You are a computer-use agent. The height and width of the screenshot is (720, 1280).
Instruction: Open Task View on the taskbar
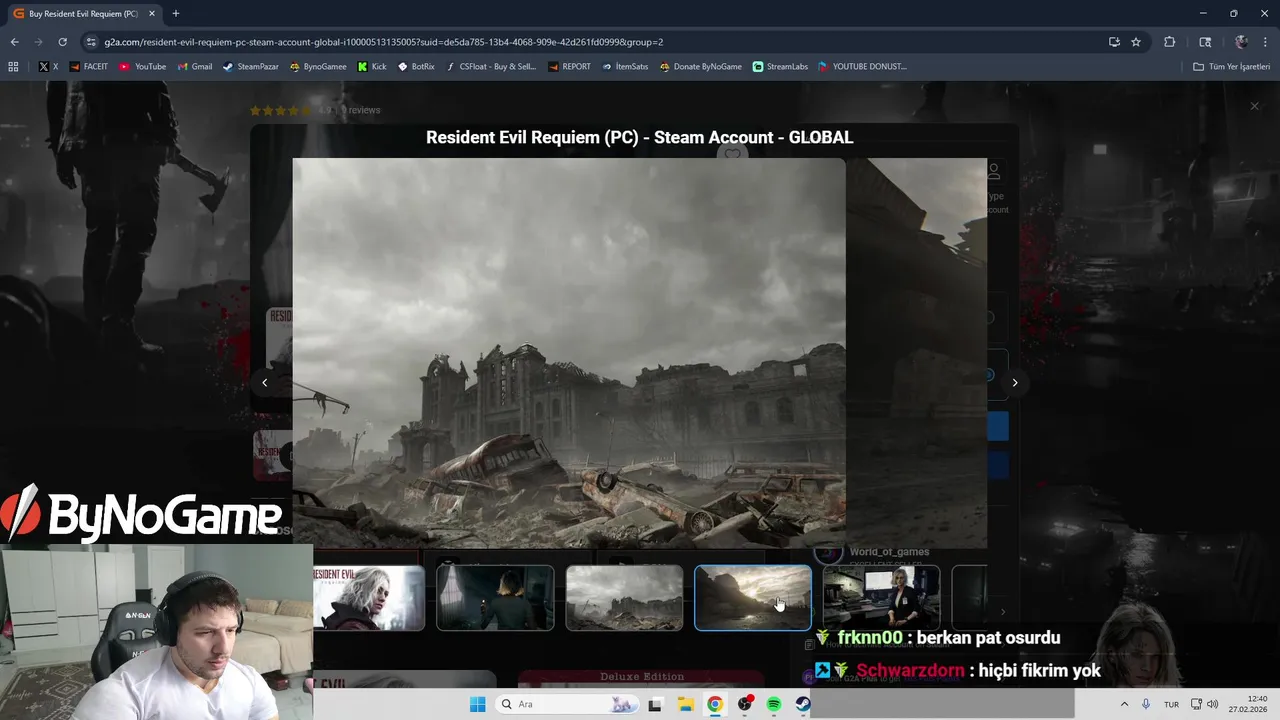655,704
